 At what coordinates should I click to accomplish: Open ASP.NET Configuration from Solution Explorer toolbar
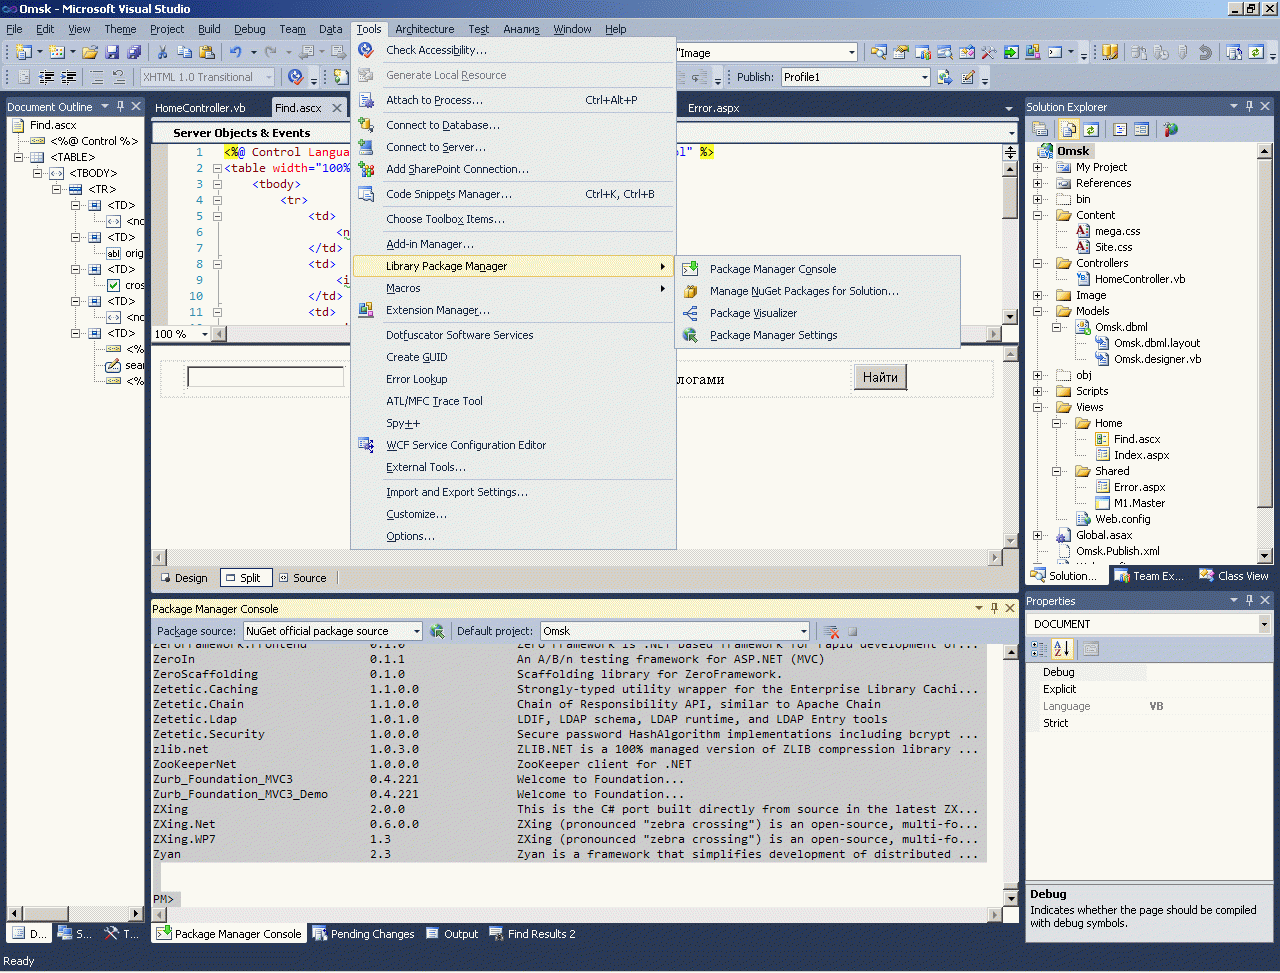pos(1170,129)
